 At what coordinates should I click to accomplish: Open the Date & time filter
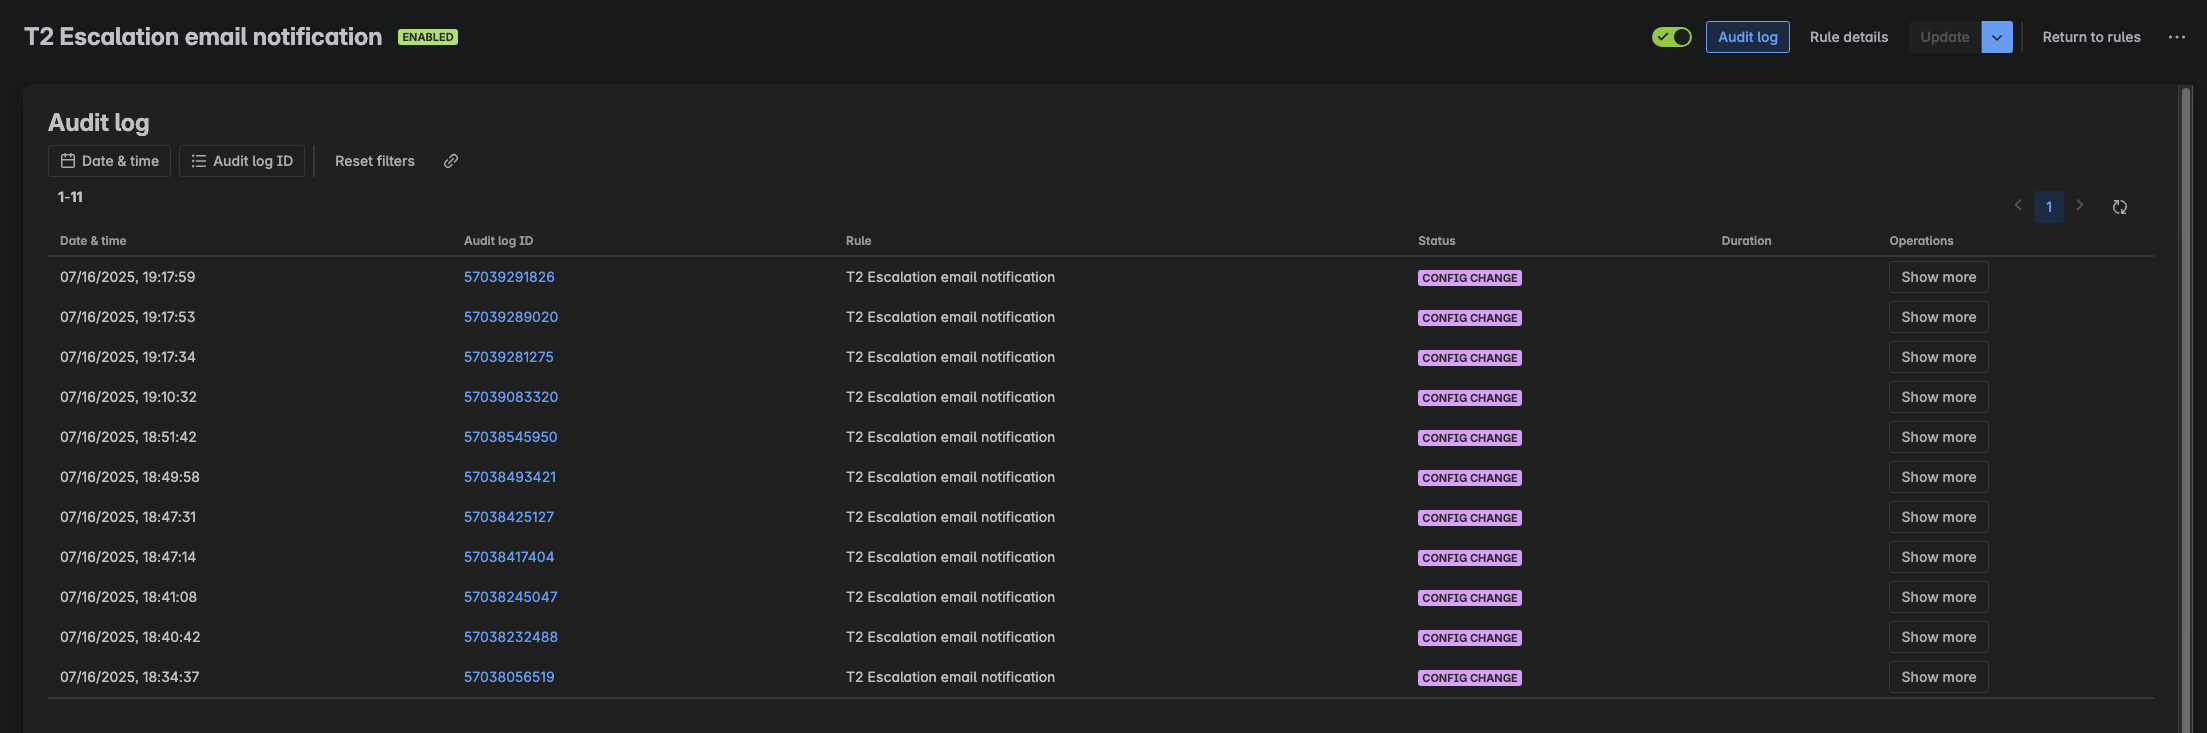coord(110,161)
